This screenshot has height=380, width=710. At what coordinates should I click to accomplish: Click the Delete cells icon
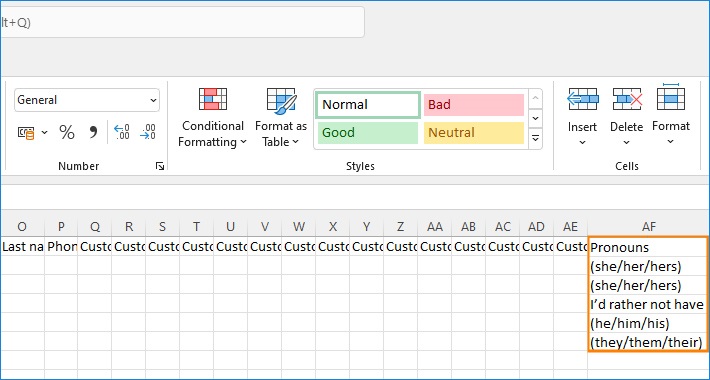point(627,99)
